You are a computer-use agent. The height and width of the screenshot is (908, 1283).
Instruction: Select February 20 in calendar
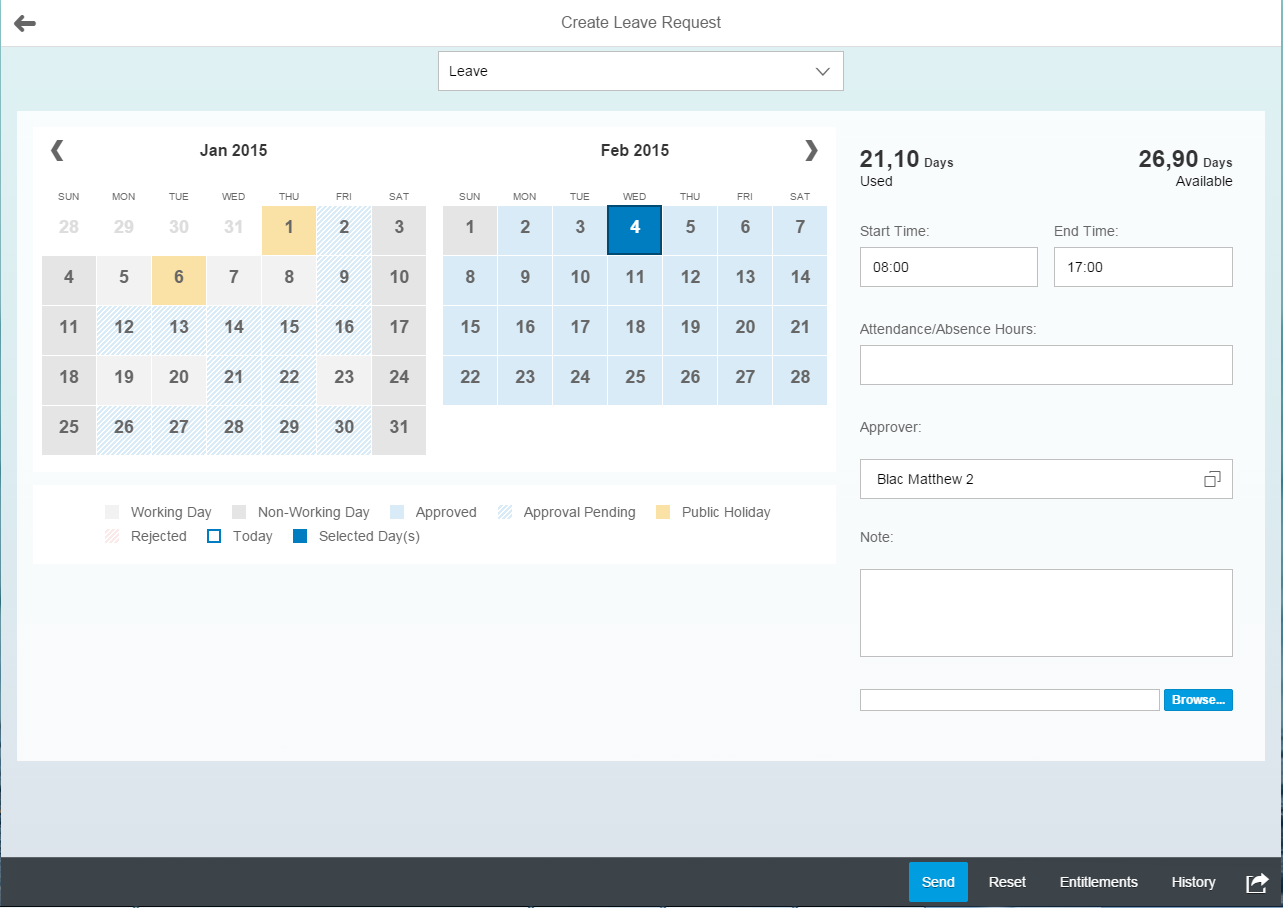[x=745, y=330]
